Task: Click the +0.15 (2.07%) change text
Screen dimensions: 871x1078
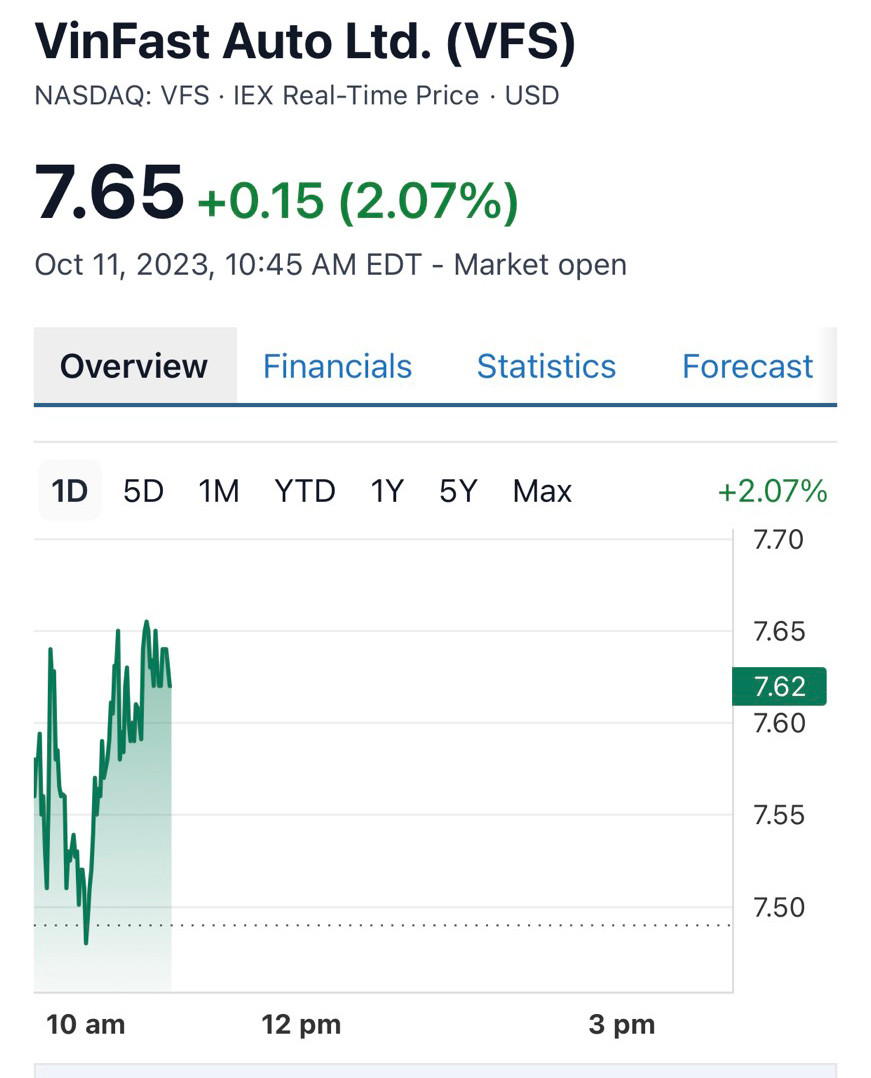Action: 358,200
